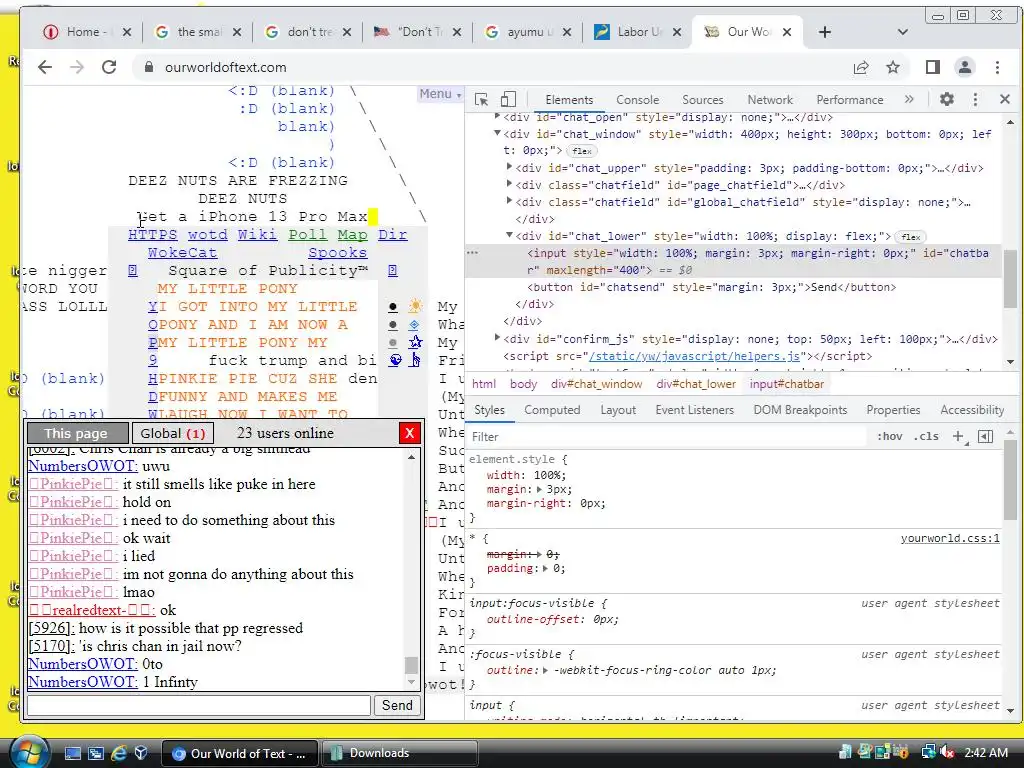Close the chat window with red X
Screen dimensions: 1024x768
pos(409,433)
